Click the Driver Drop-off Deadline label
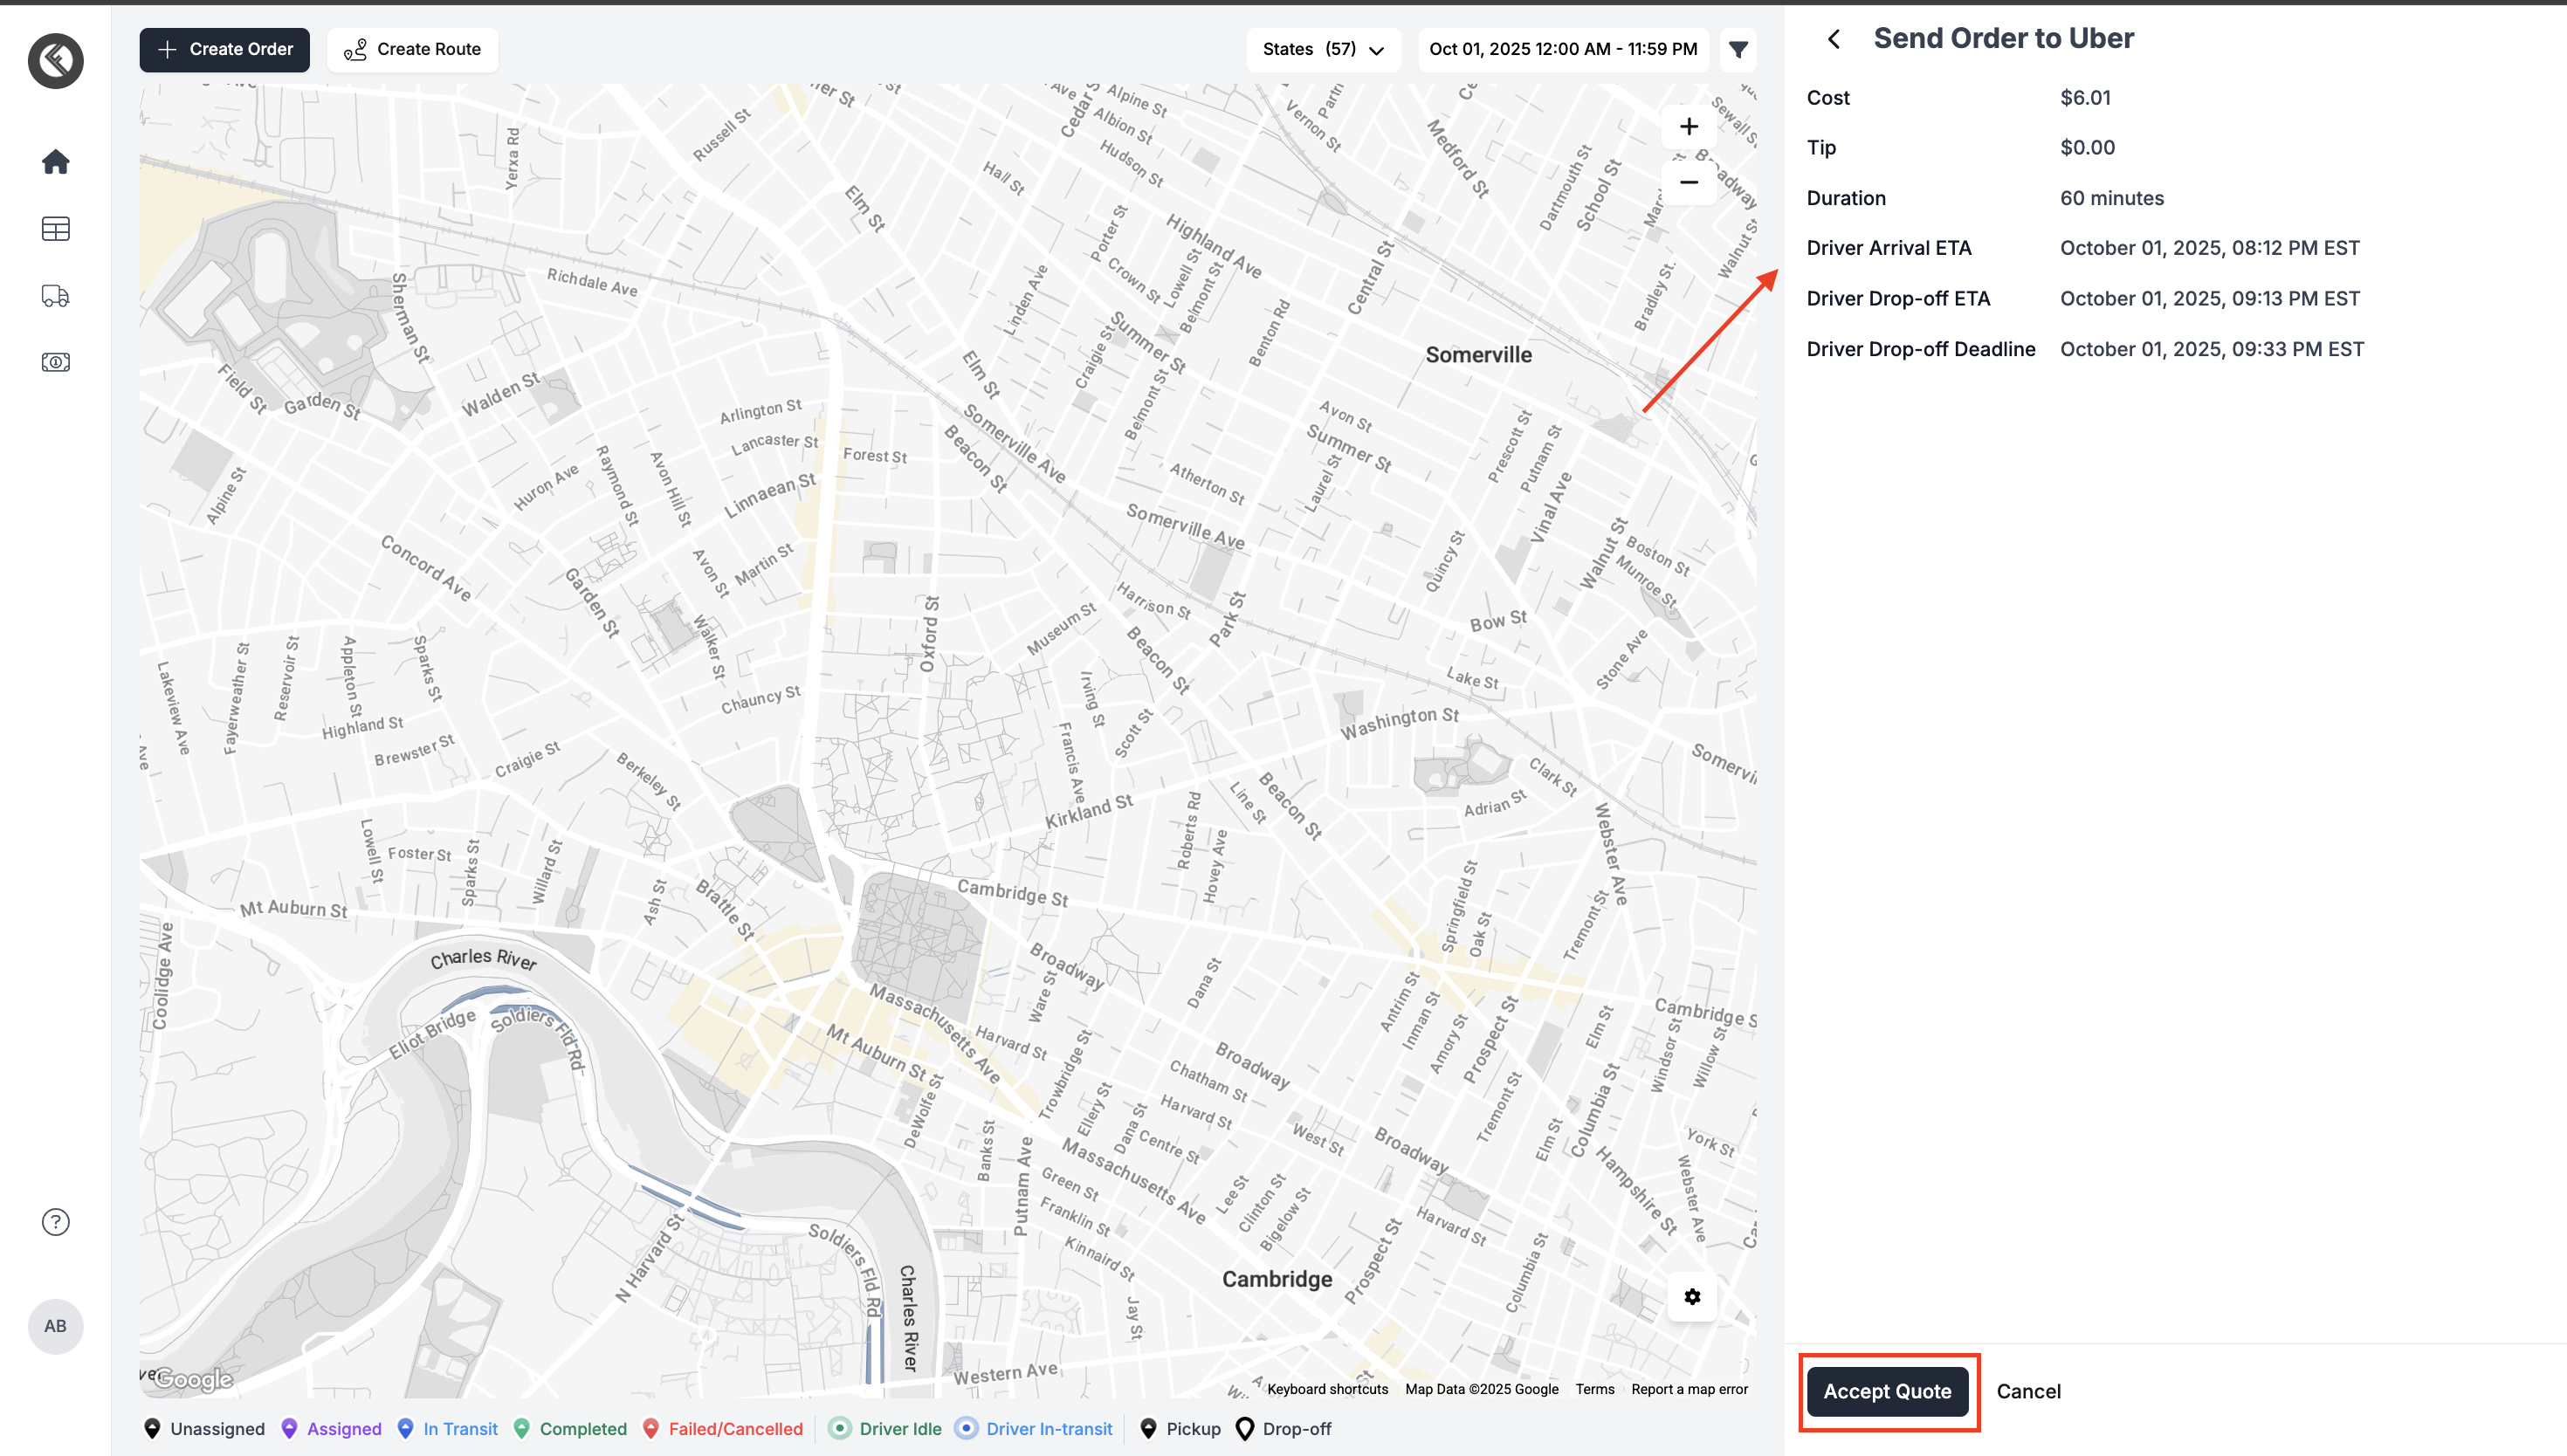This screenshot has height=1456, width=2567. (x=1921, y=349)
